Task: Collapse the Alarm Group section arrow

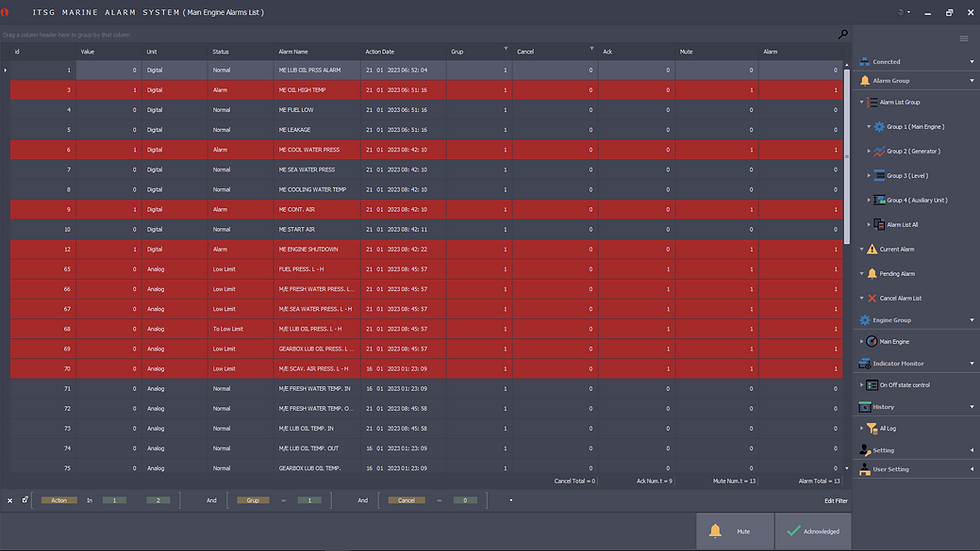Action: point(971,81)
